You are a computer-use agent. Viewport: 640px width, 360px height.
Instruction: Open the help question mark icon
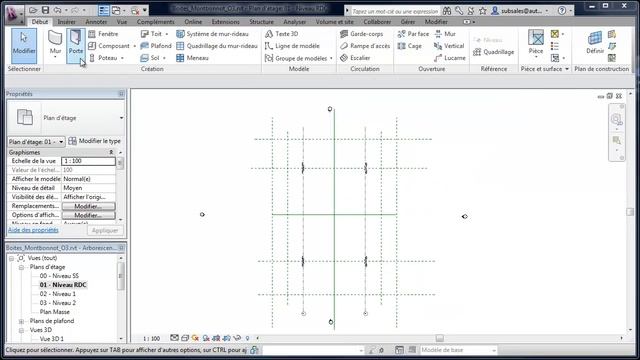coord(562,11)
